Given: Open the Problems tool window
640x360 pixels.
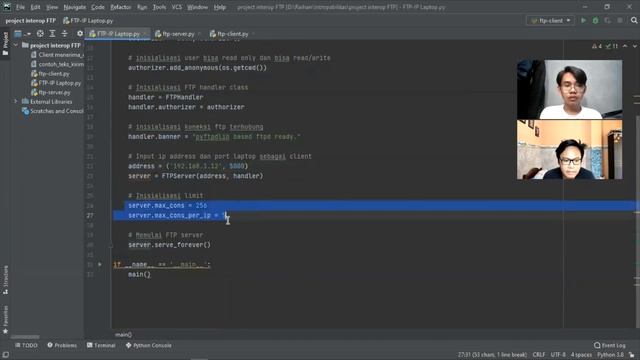Looking at the screenshot, I should click(x=62, y=345).
